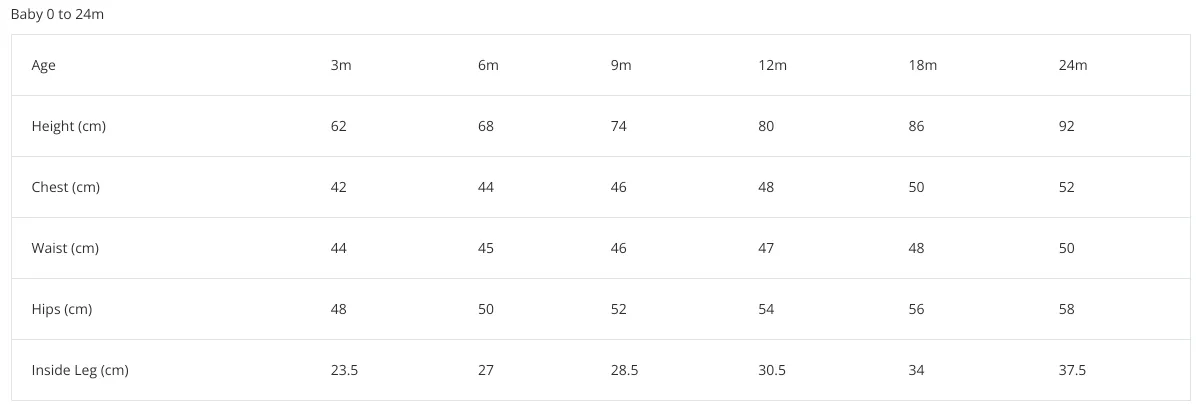Click the 6m column header
Screen dimensions: 1200x404
point(488,65)
